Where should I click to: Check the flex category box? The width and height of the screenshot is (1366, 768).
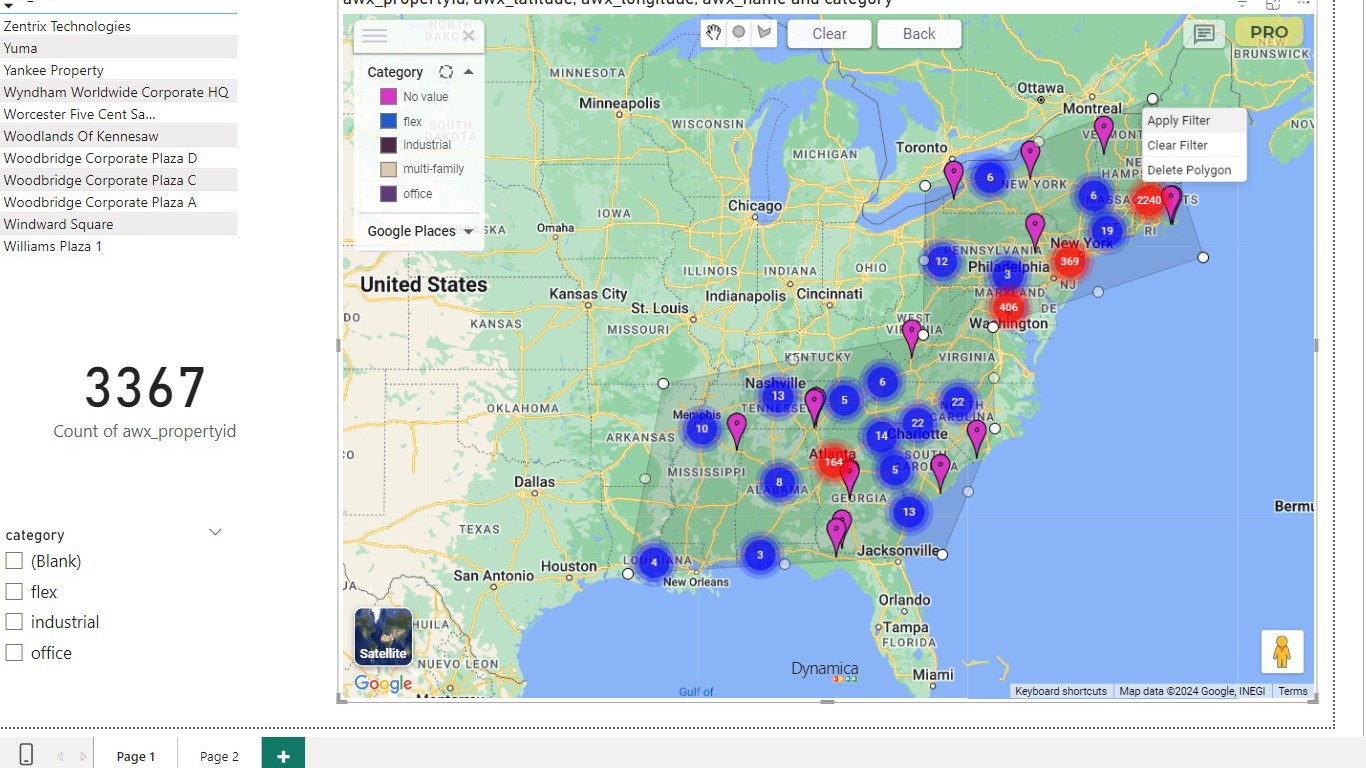click(14, 592)
